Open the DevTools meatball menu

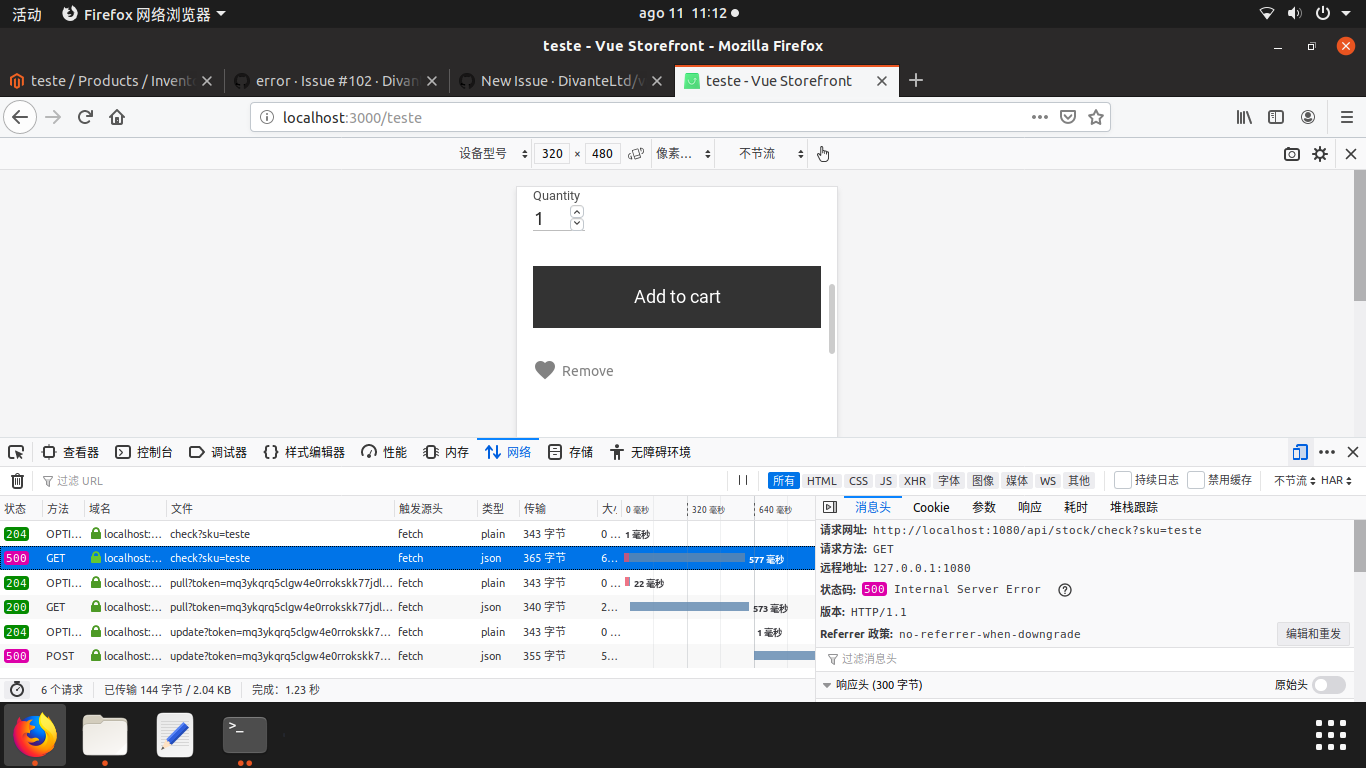[x=1327, y=452]
